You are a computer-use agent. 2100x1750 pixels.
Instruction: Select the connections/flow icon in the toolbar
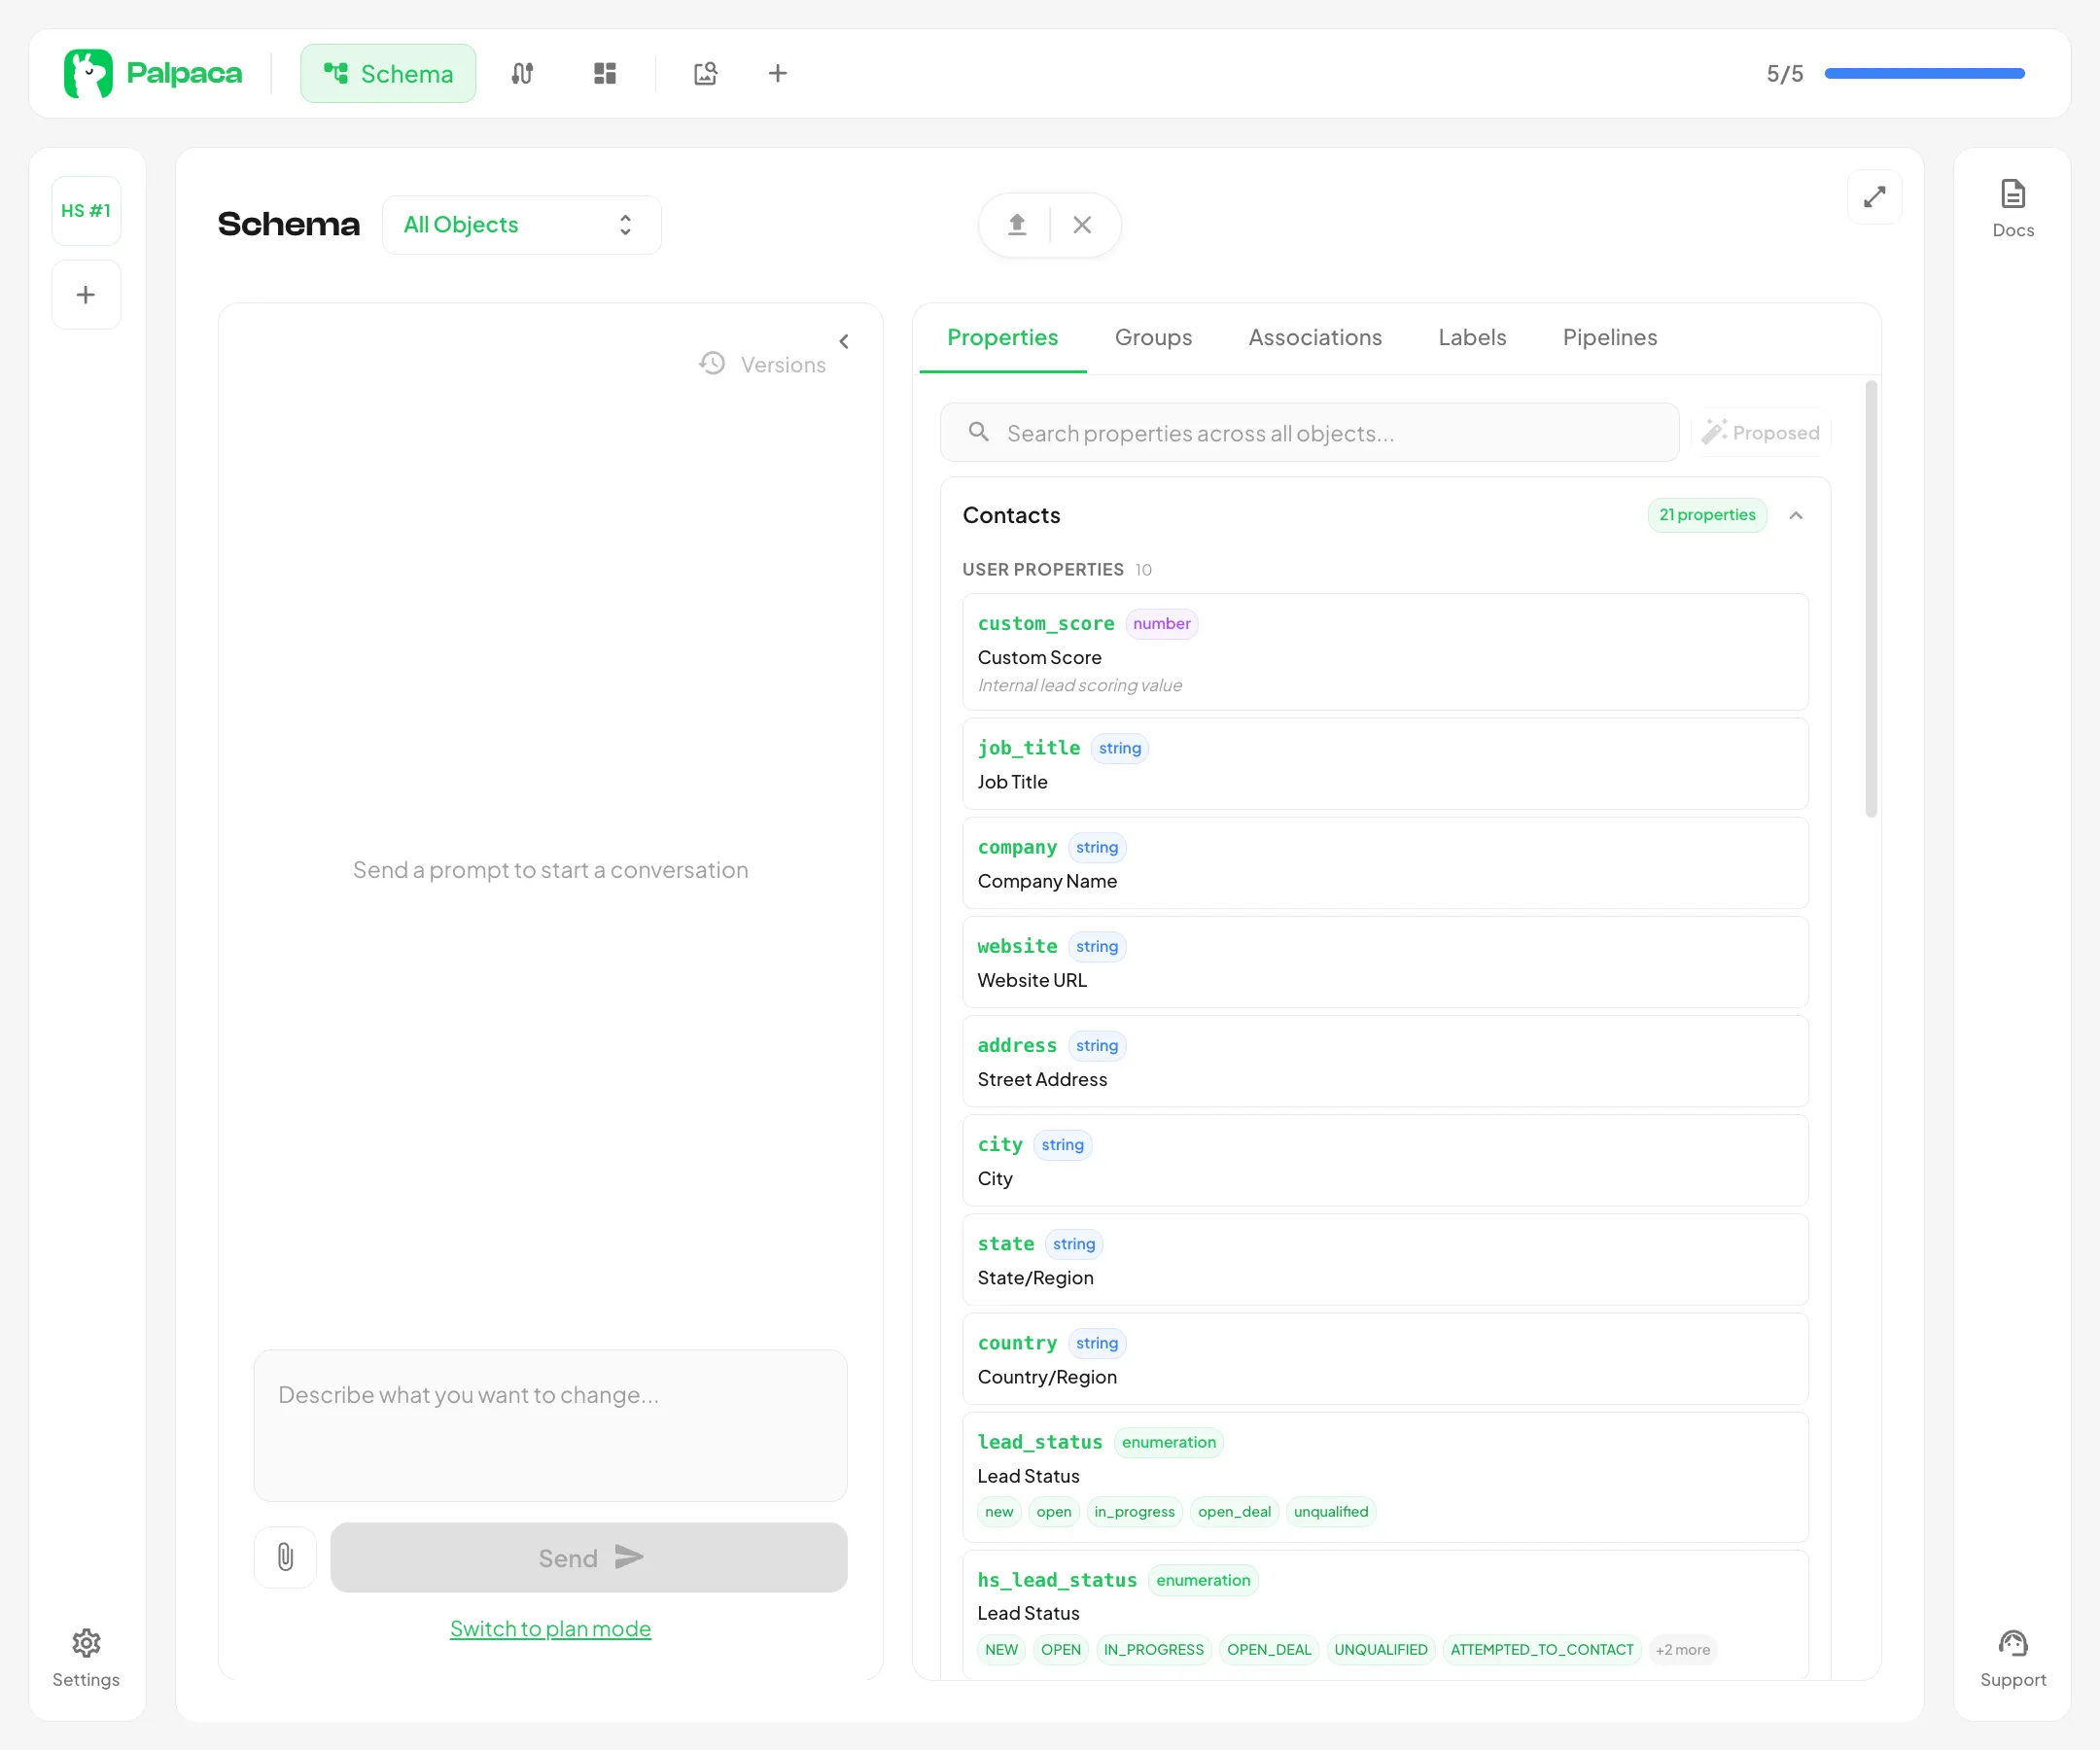[522, 73]
